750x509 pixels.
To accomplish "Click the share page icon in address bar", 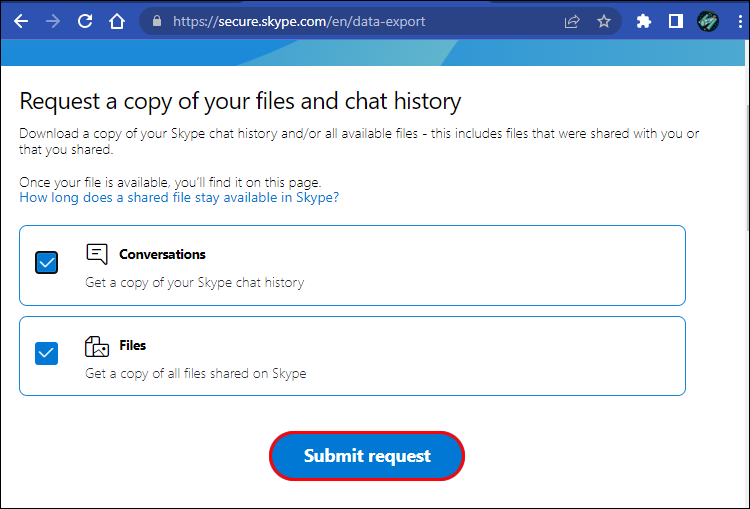I will (572, 21).
